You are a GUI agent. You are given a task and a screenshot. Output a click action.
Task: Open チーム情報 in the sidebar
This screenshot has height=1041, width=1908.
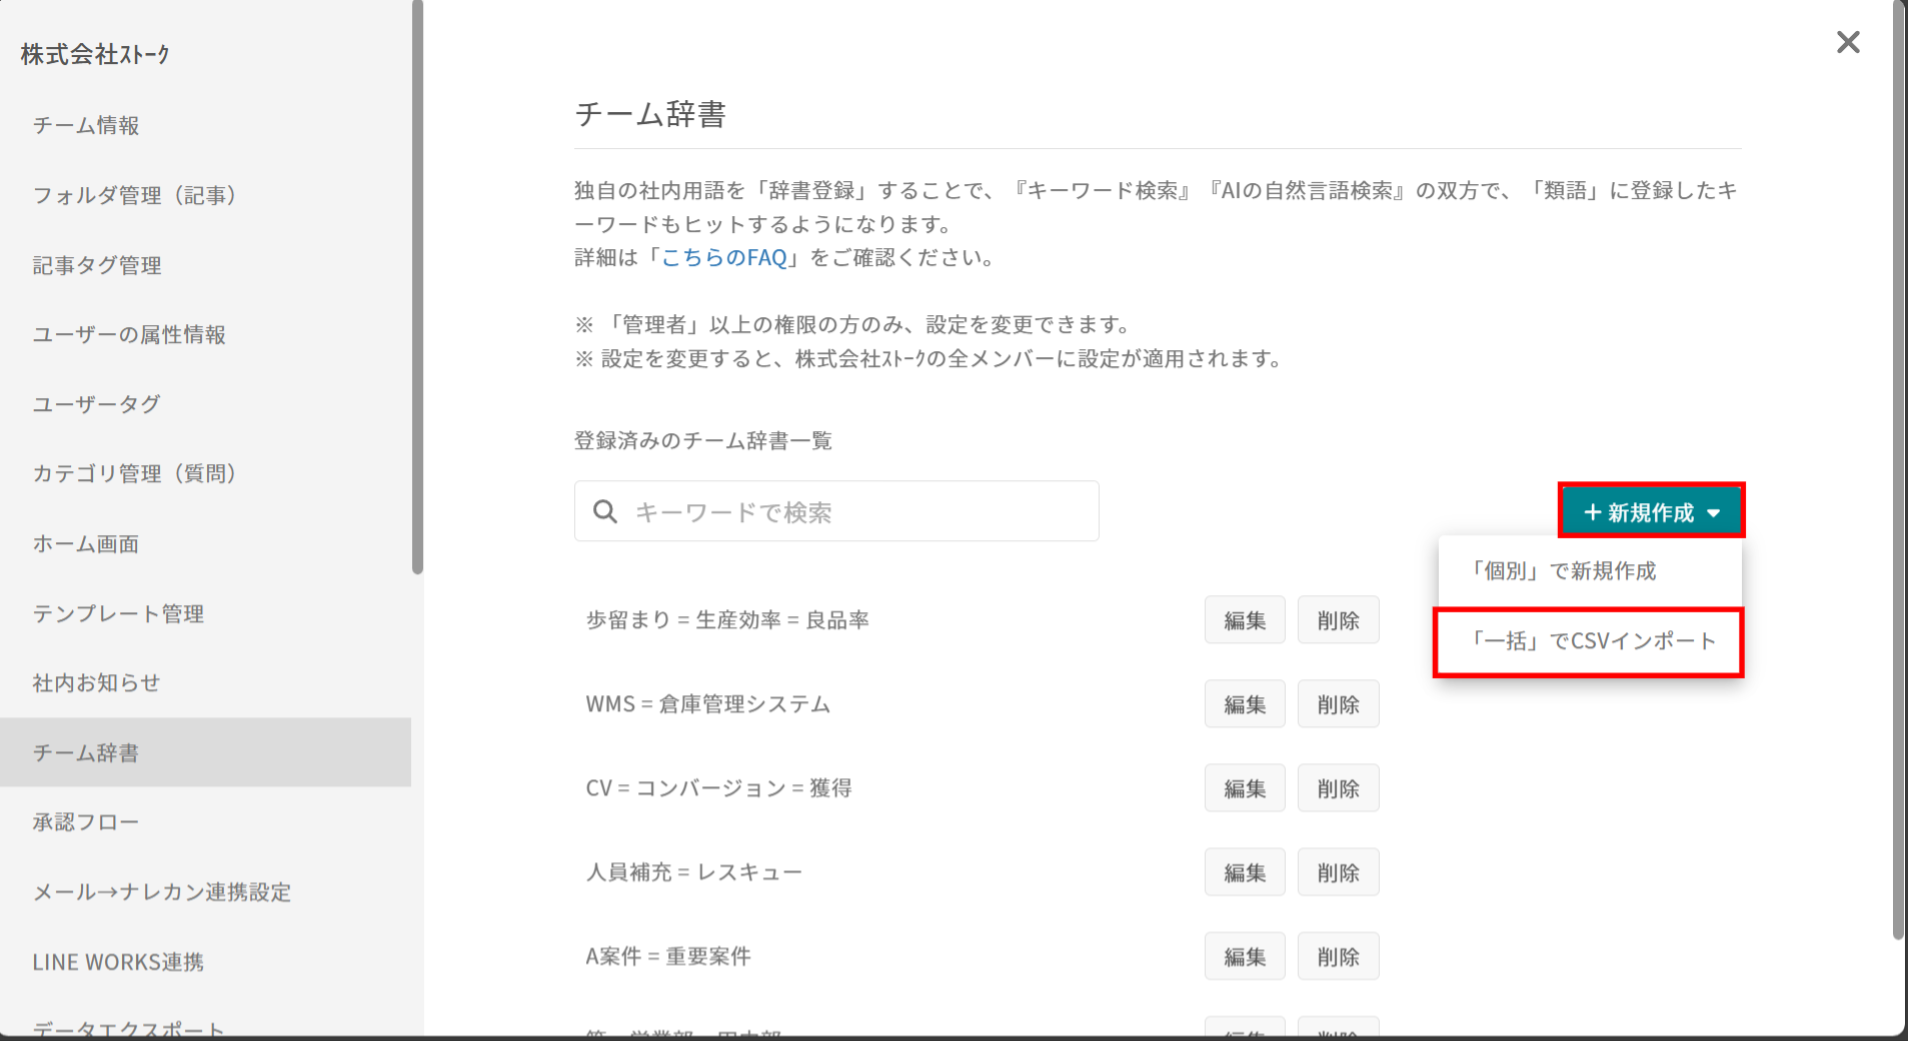coord(86,125)
